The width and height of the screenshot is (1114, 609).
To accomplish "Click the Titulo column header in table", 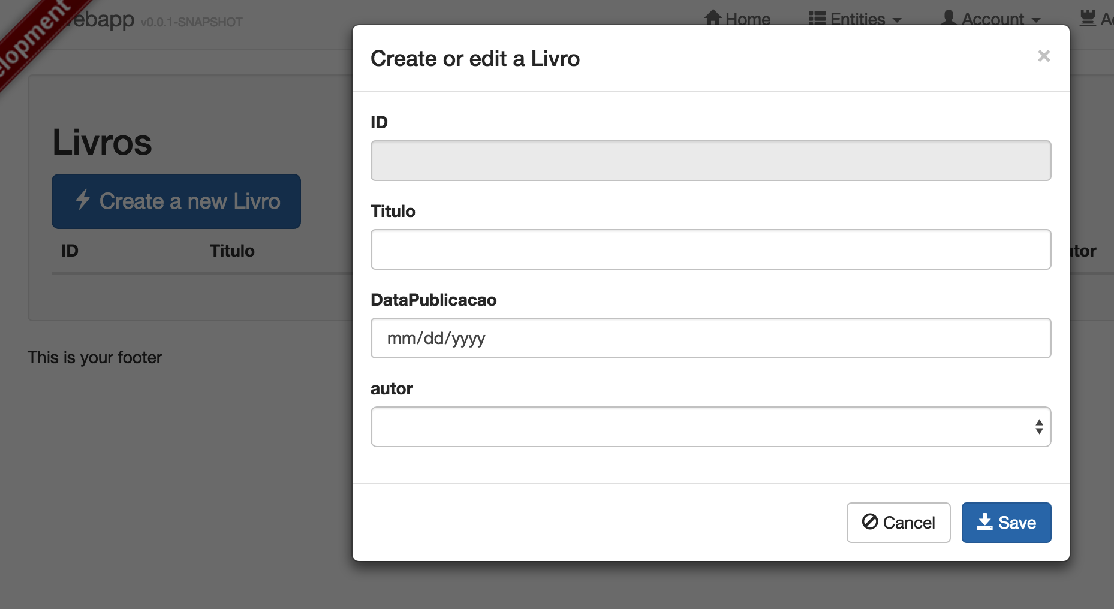I will tap(232, 251).
